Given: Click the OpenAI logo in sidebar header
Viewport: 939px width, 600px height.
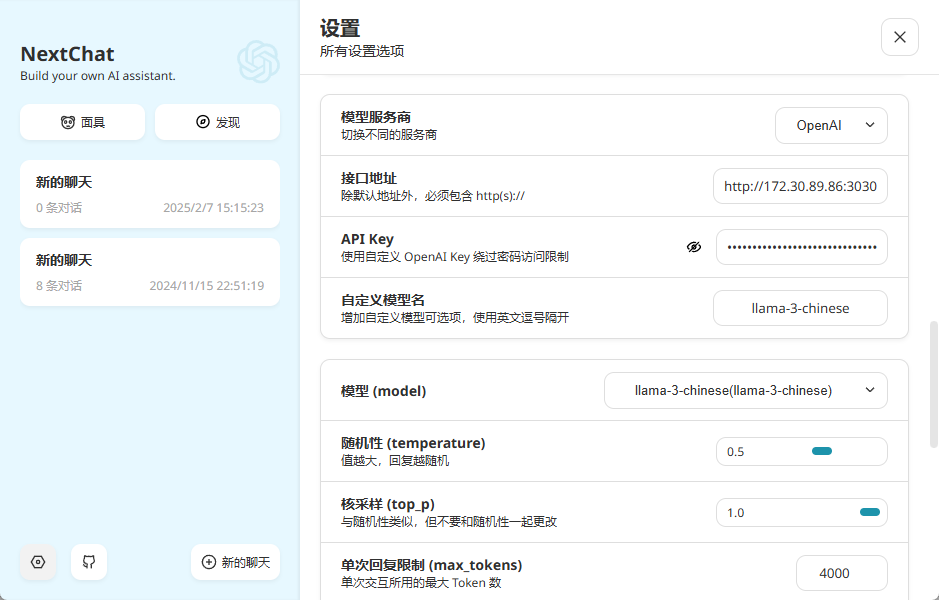Looking at the screenshot, I should [258, 61].
